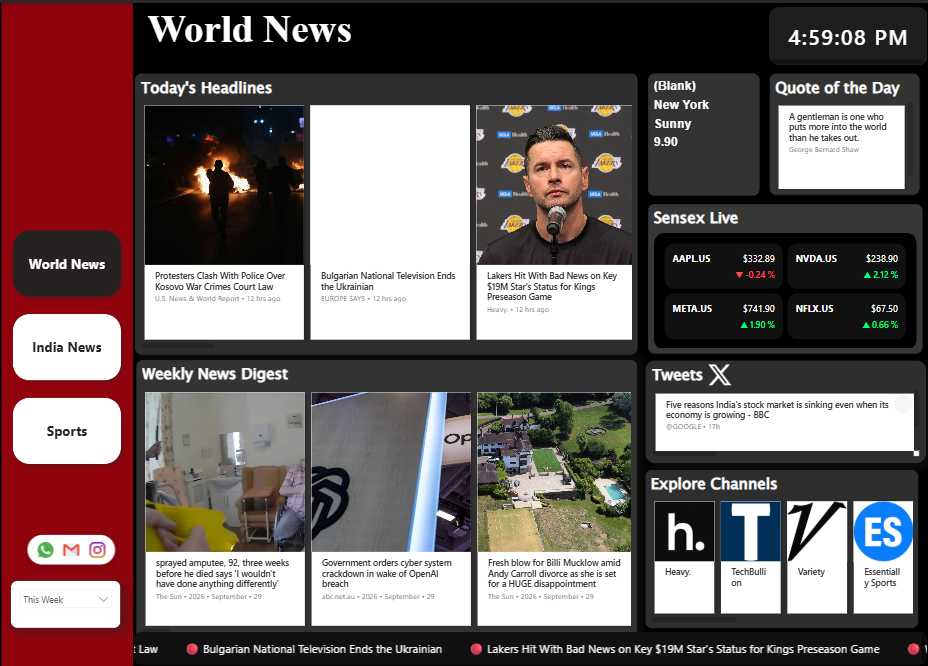
Task: Click red bullet before Bulgarian ticker headline
Action: point(192,649)
